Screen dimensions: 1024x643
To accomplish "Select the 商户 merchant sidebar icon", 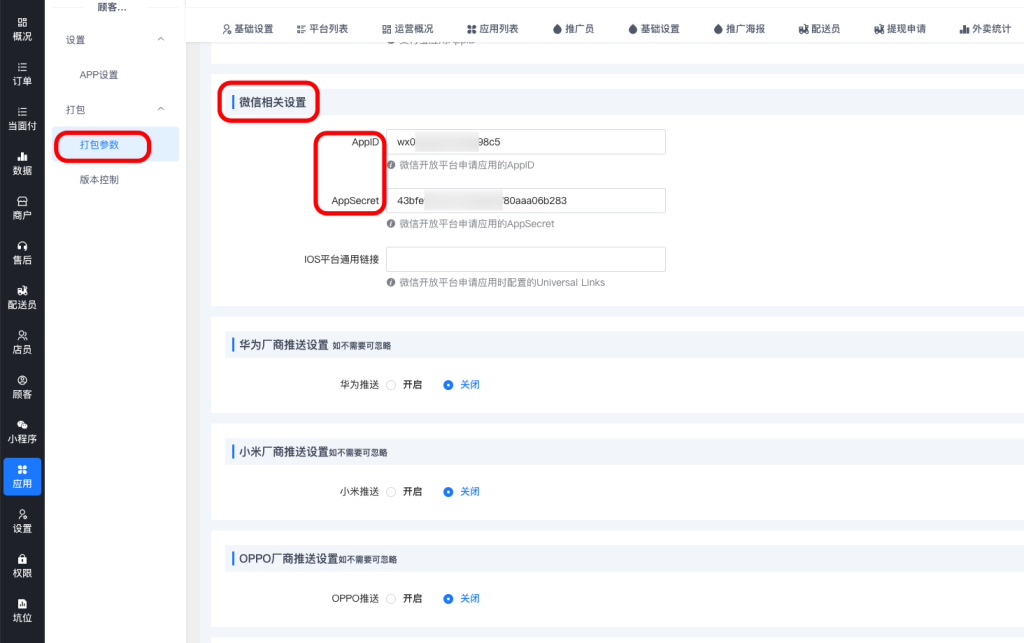I will point(22,208).
